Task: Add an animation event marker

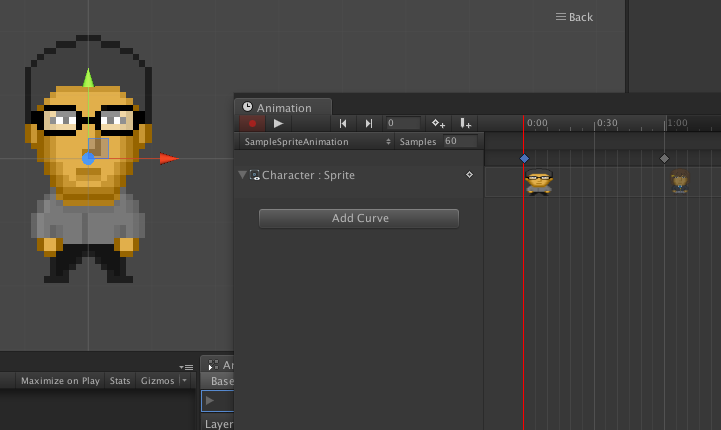Action: click(465, 123)
